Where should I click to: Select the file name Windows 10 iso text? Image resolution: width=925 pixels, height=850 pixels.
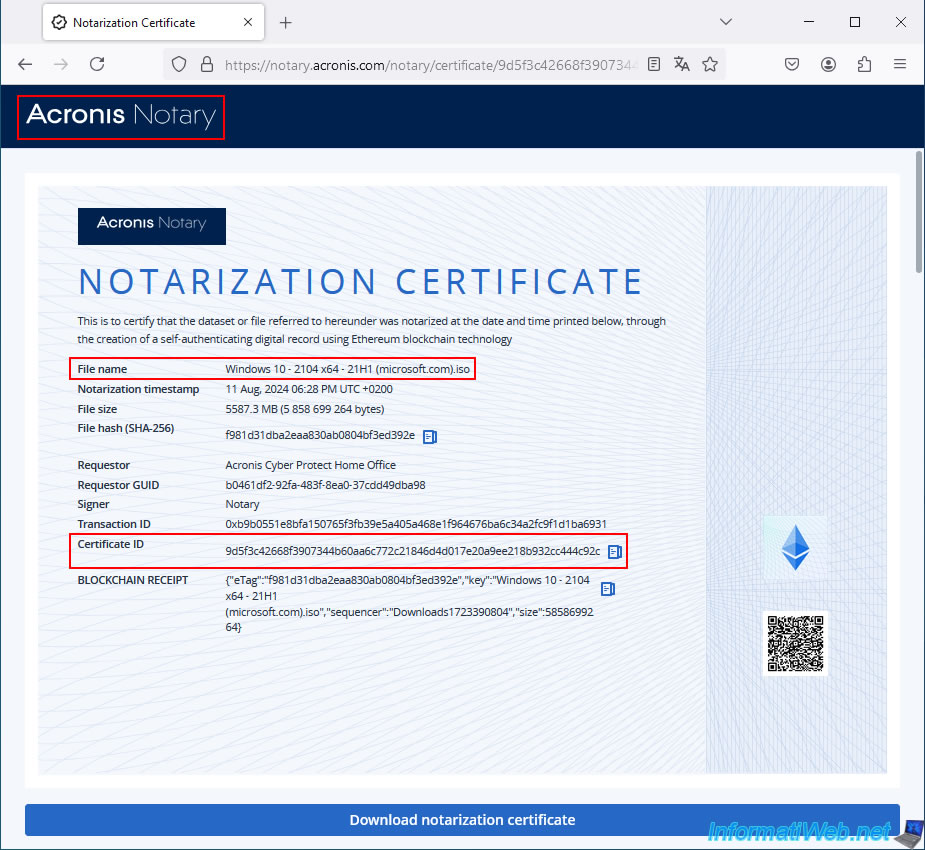[347, 369]
